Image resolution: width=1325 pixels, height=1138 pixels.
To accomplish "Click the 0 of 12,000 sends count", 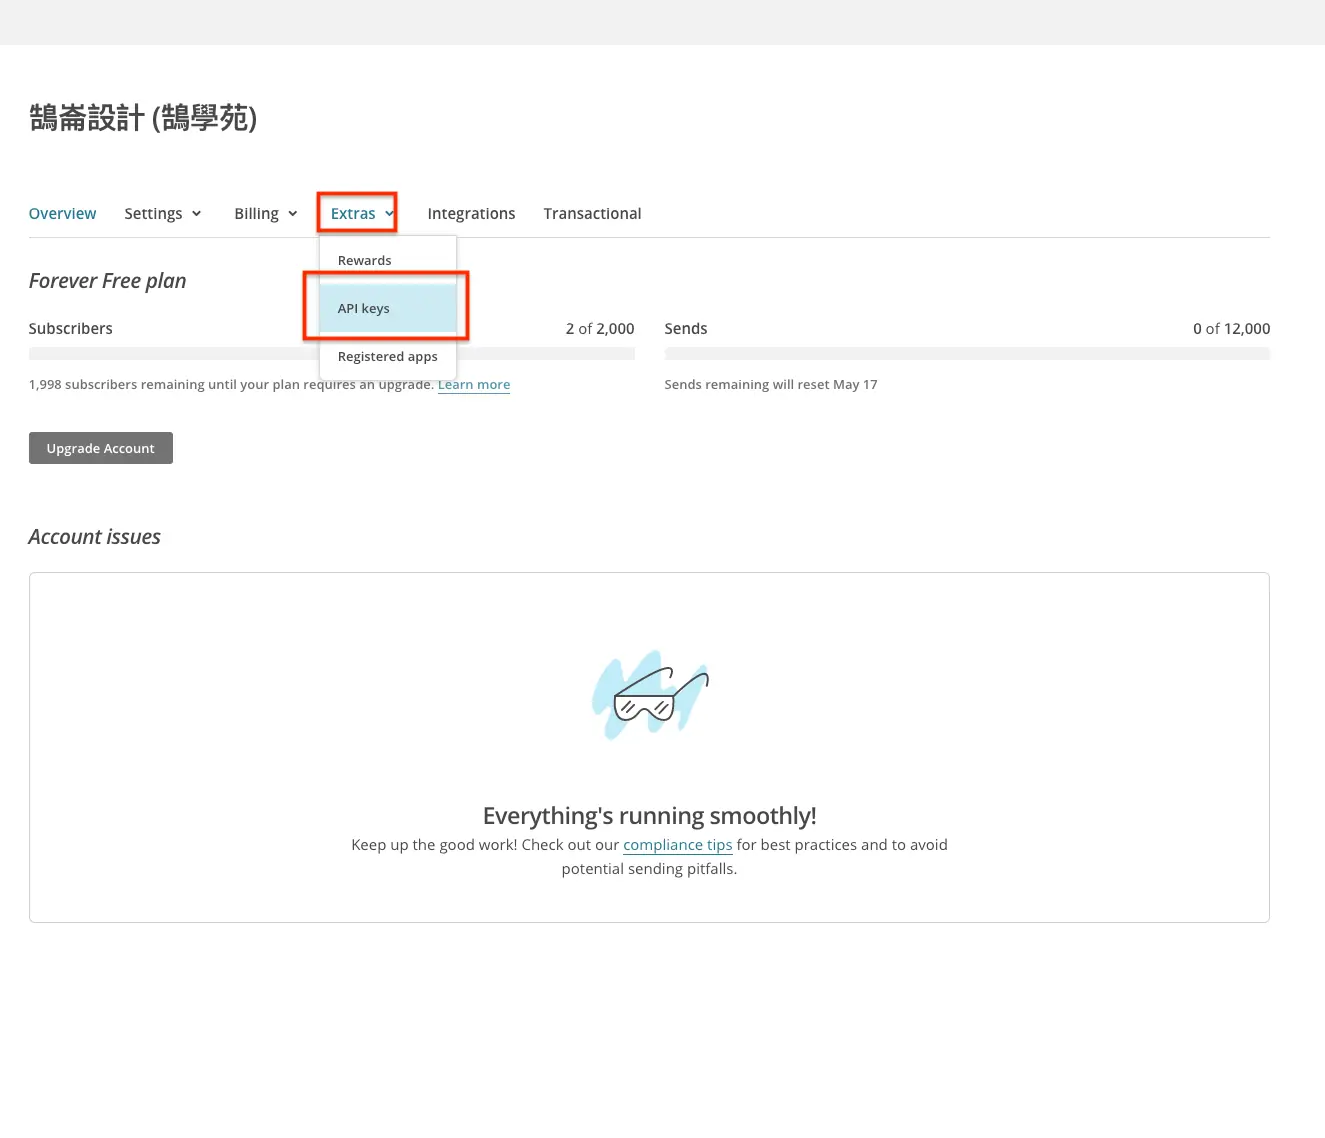I will (1231, 328).
